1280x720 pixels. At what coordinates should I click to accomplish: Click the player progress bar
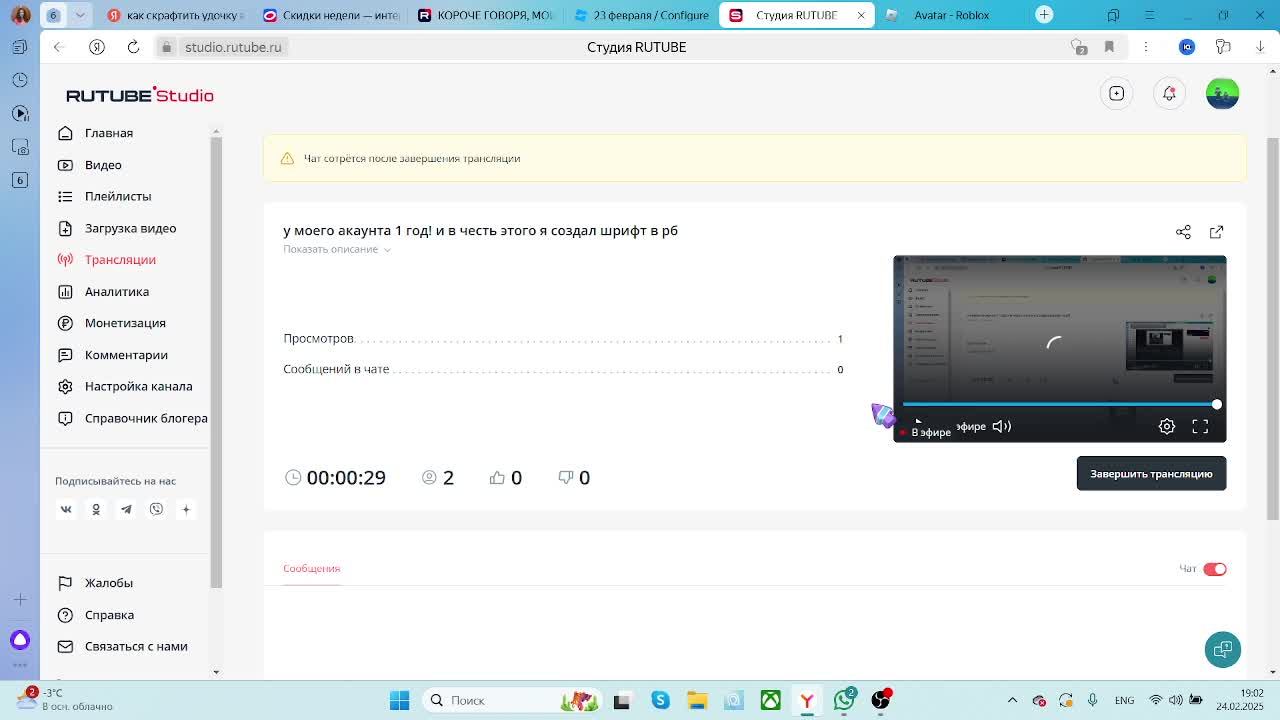(1059, 404)
